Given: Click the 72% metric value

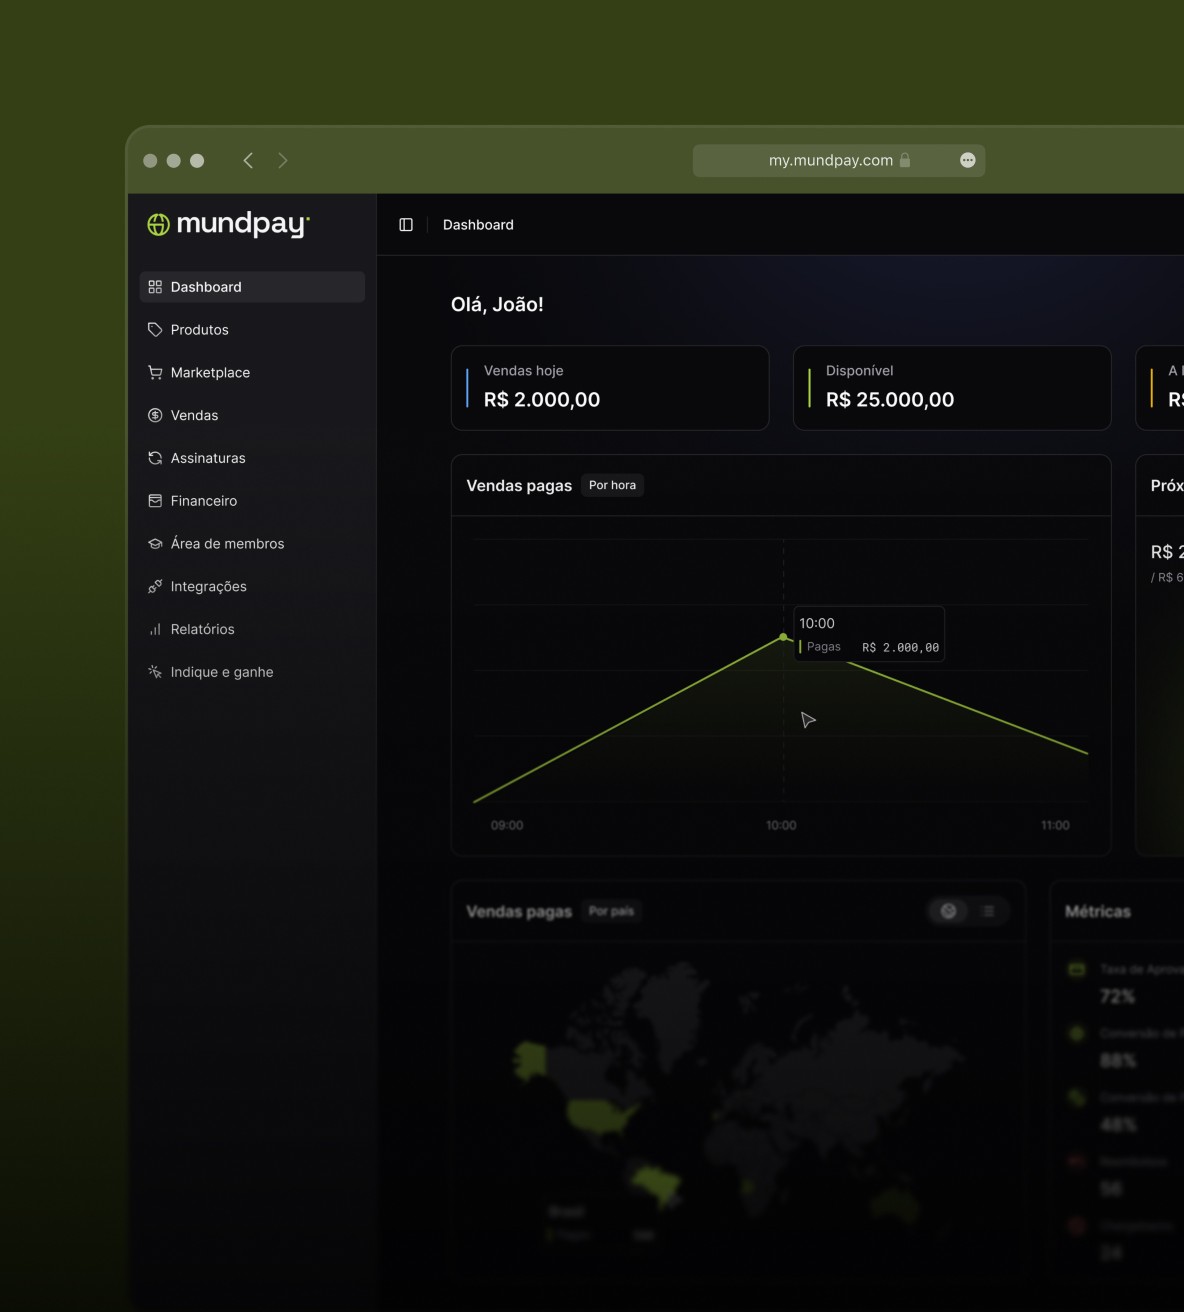Looking at the screenshot, I should [1117, 996].
